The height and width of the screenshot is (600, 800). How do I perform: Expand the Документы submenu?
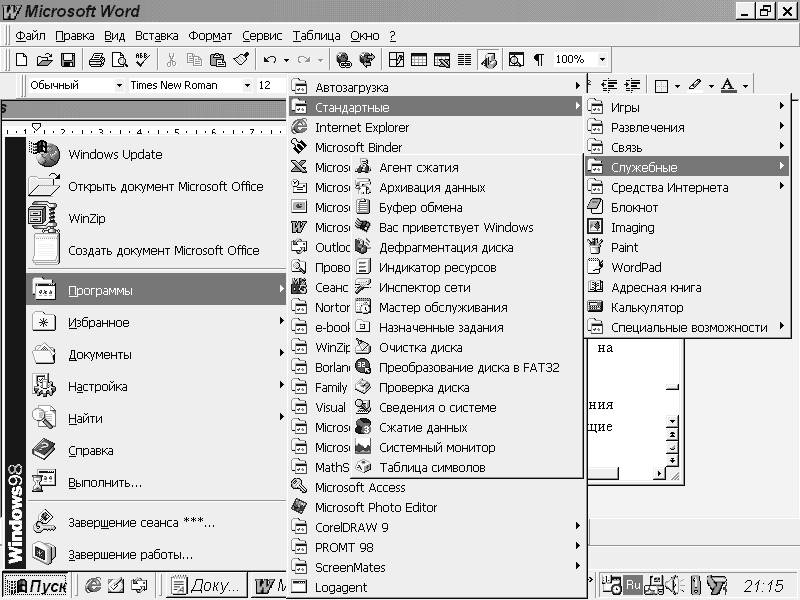coord(156,354)
